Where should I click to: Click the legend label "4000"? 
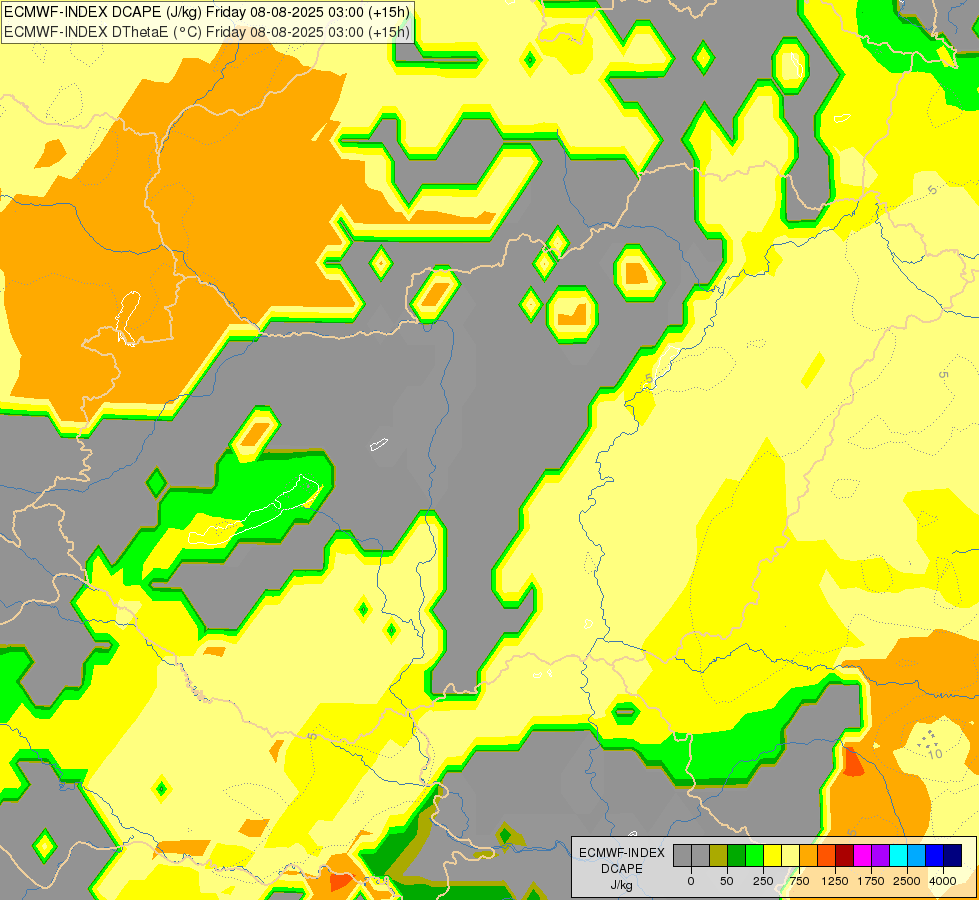click(x=943, y=881)
